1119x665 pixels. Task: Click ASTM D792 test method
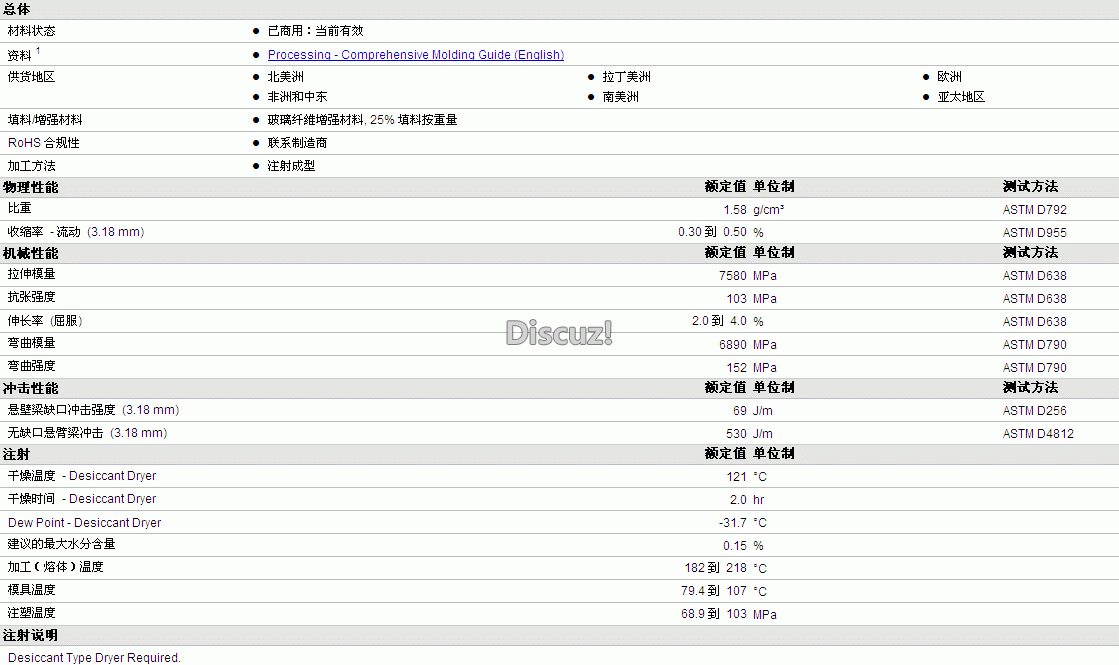click(x=1034, y=210)
